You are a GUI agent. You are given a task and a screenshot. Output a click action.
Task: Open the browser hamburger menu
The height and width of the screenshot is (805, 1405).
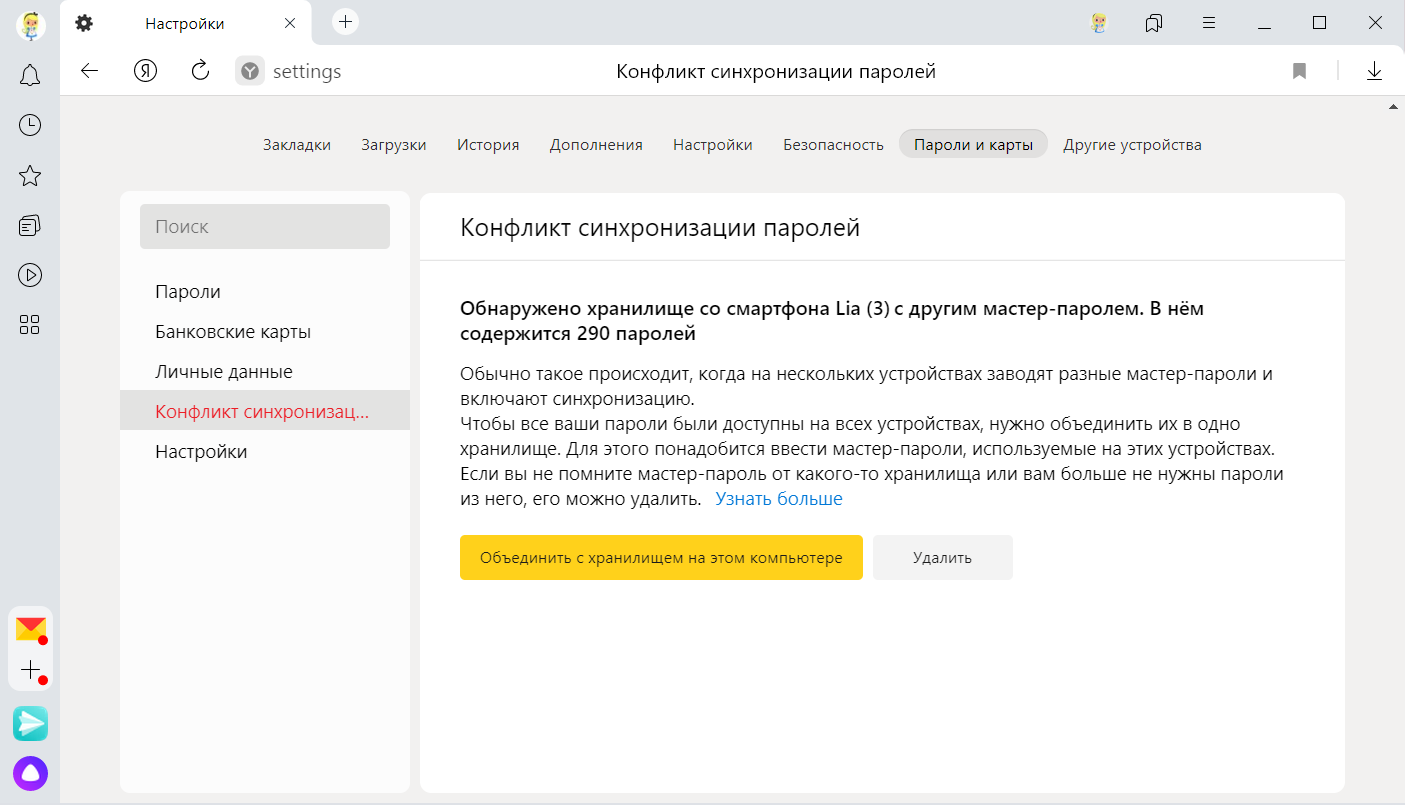(x=1209, y=23)
